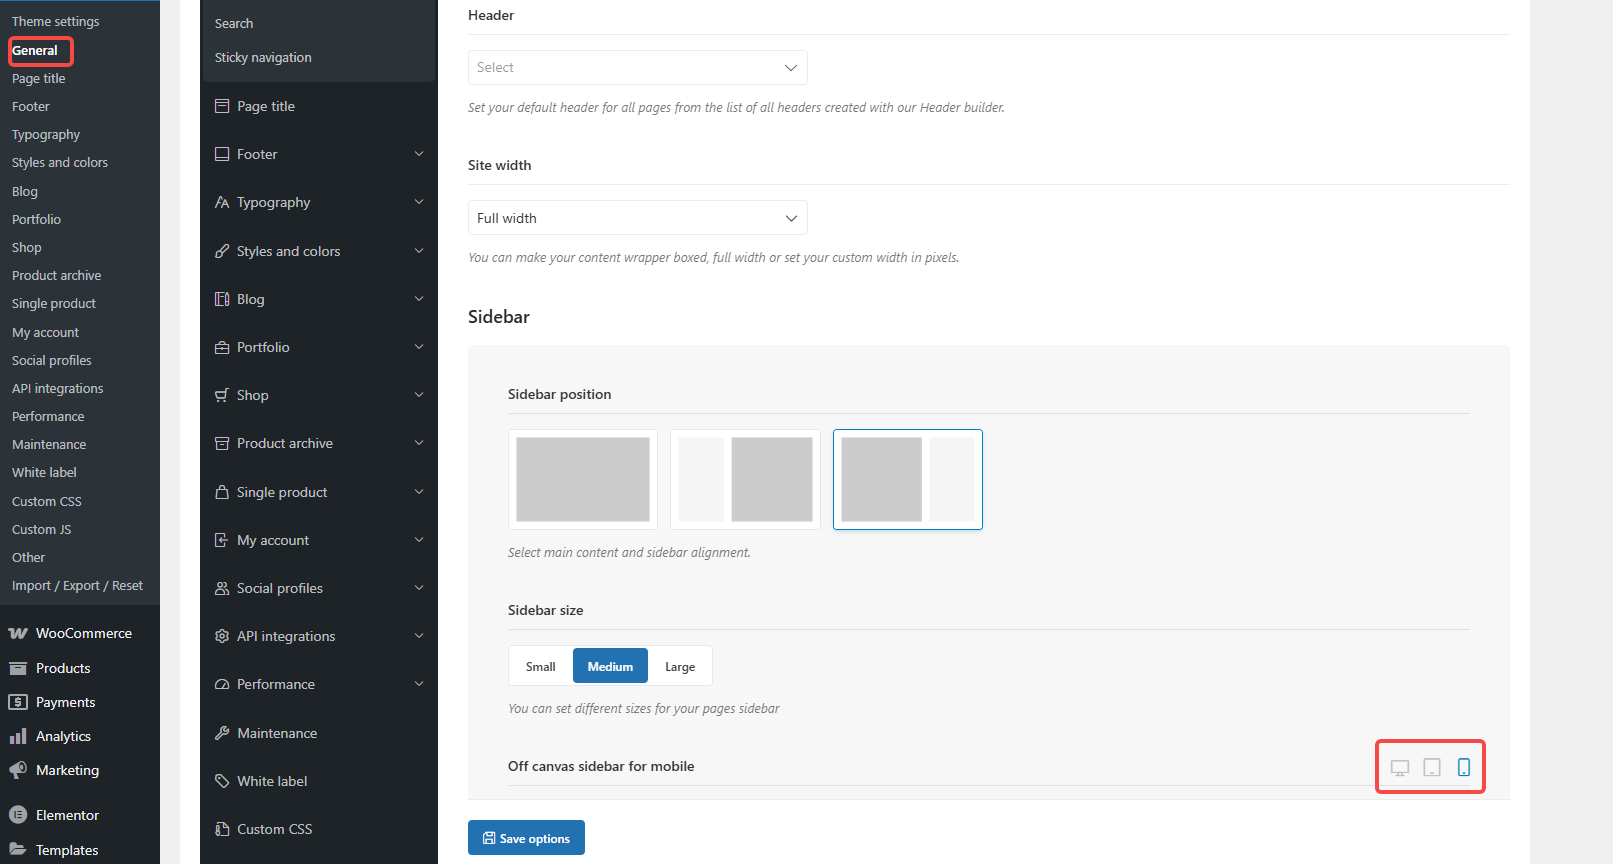Click the Typography panel icon
Viewport: 1613px width, 864px height.
tap(222, 203)
